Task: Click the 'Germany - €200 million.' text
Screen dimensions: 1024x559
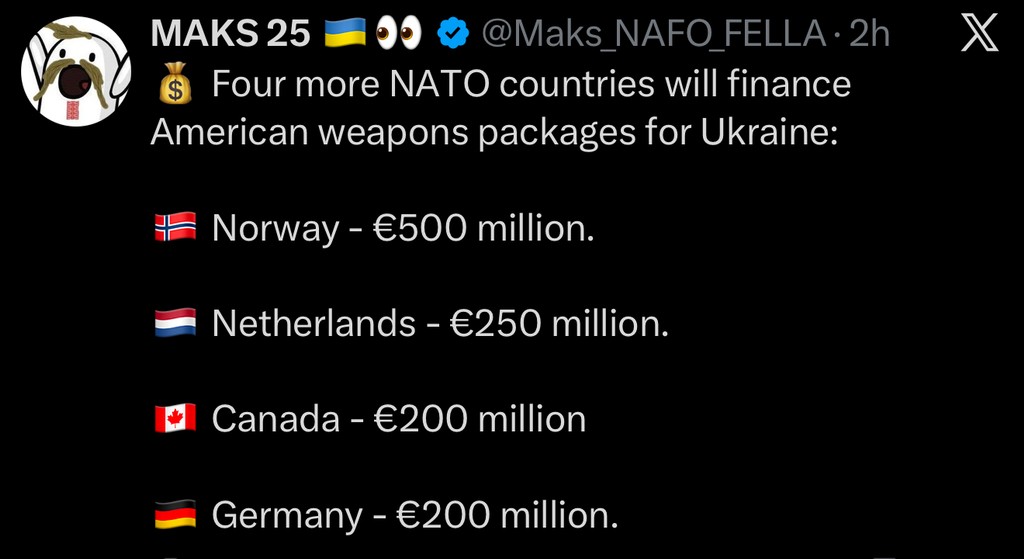Action: 415,516
